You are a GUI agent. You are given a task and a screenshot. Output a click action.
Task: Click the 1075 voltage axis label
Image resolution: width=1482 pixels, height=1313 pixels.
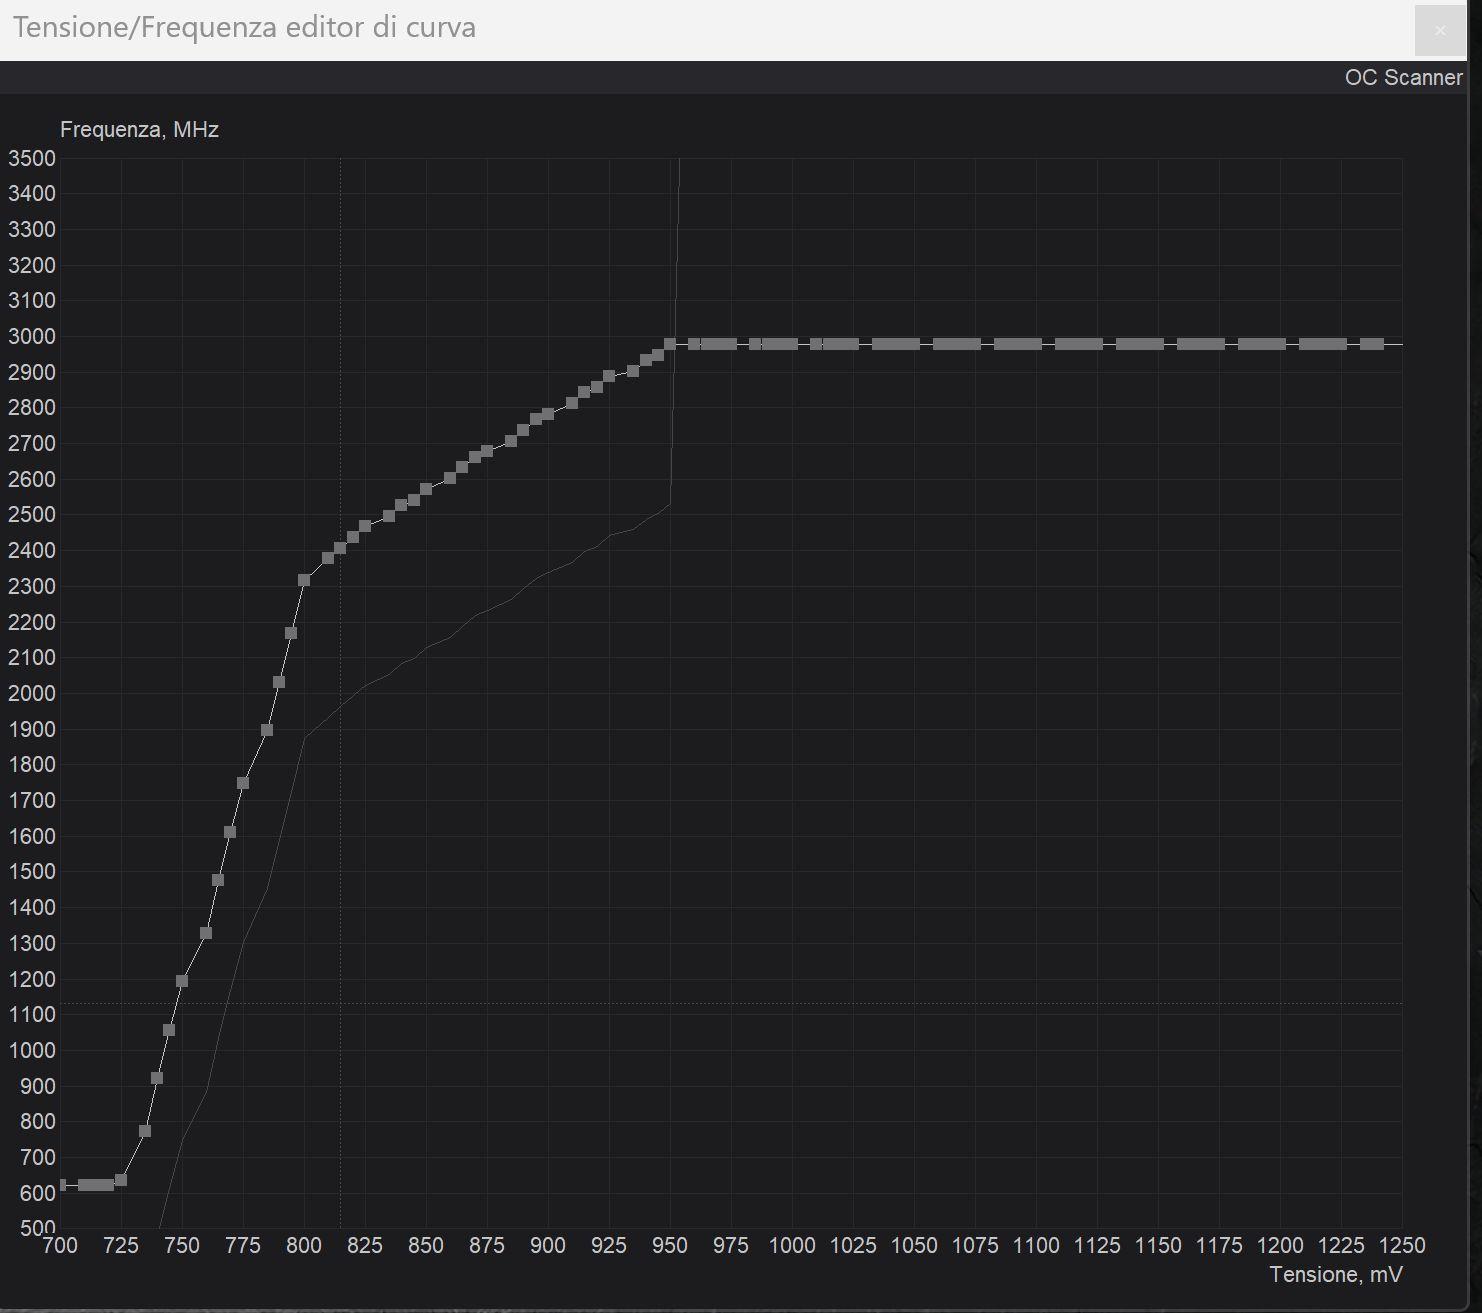coord(975,1246)
